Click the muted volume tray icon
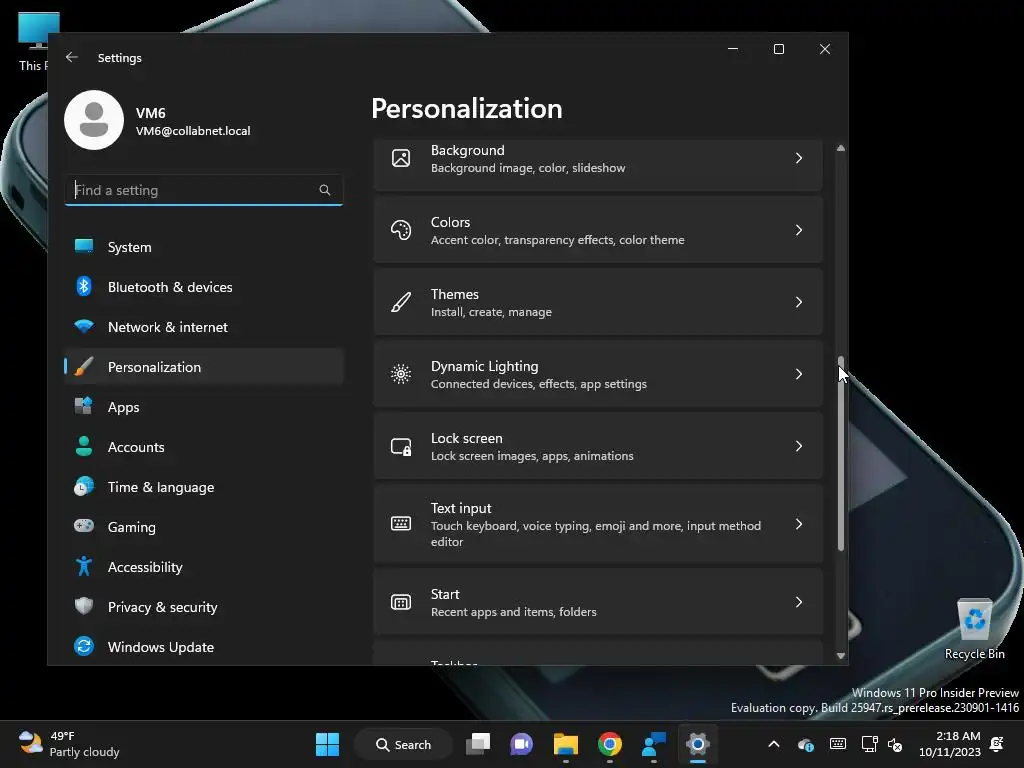1024x768 pixels. pyautogui.click(x=895, y=744)
